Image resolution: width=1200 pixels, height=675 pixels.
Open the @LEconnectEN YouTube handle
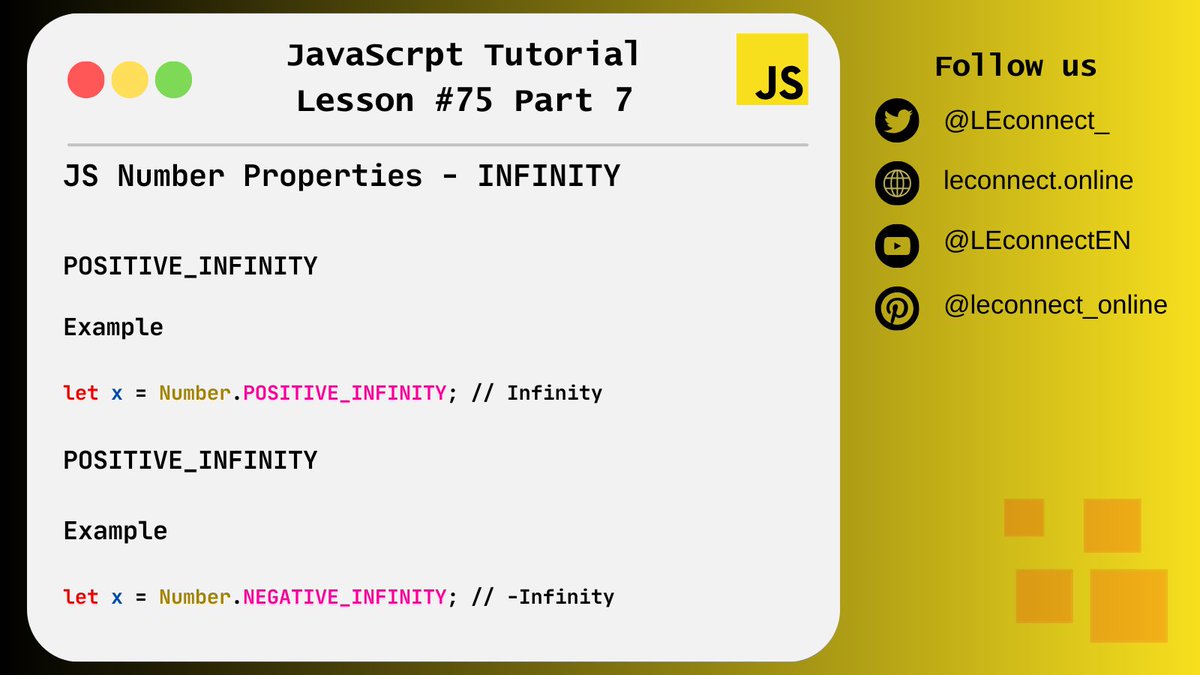coord(1037,241)
